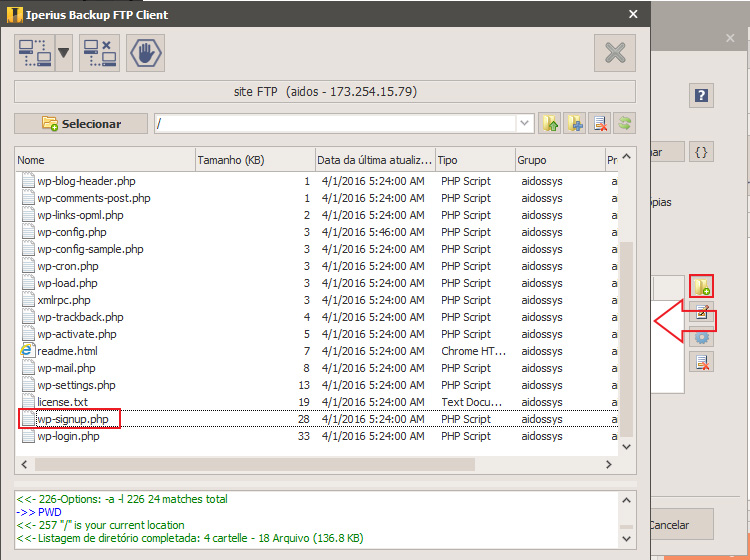Select license.txt file
The image size is (750, 560).
(x=63, y=402)
